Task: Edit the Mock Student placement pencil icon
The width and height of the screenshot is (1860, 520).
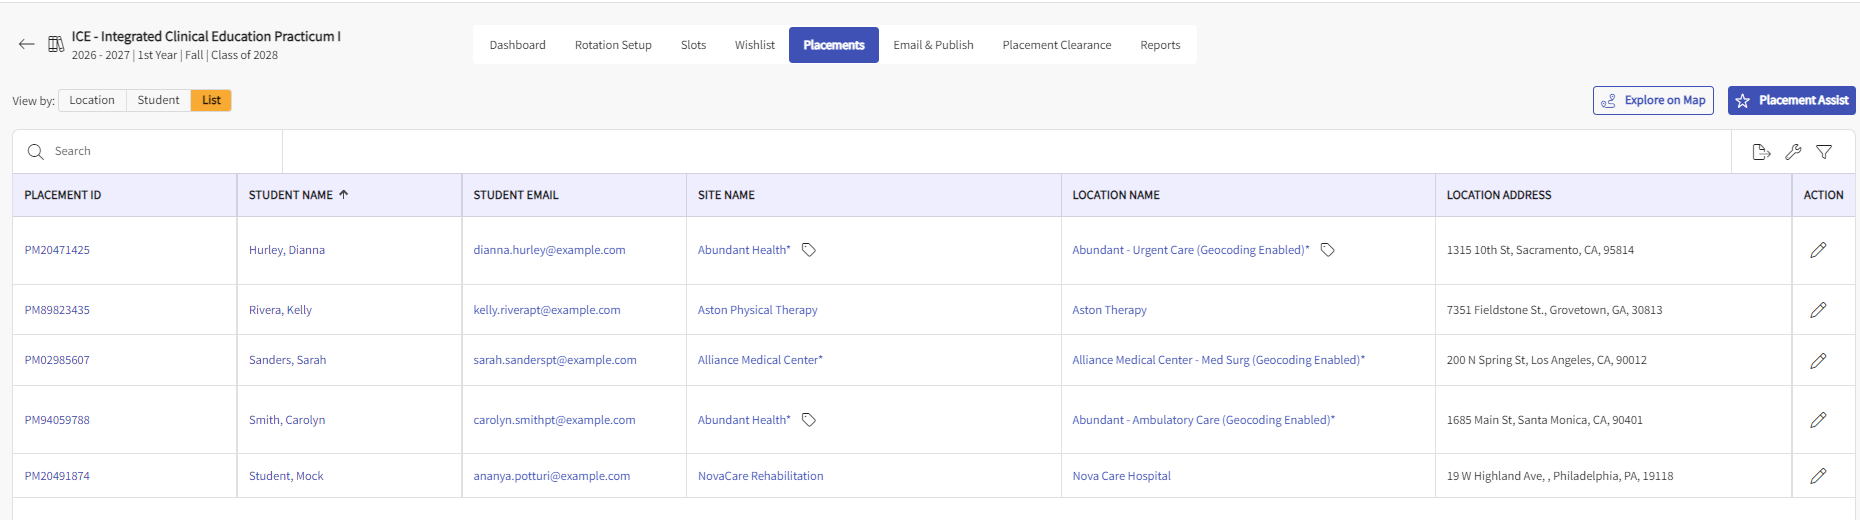Action: tap(1818, 476)
